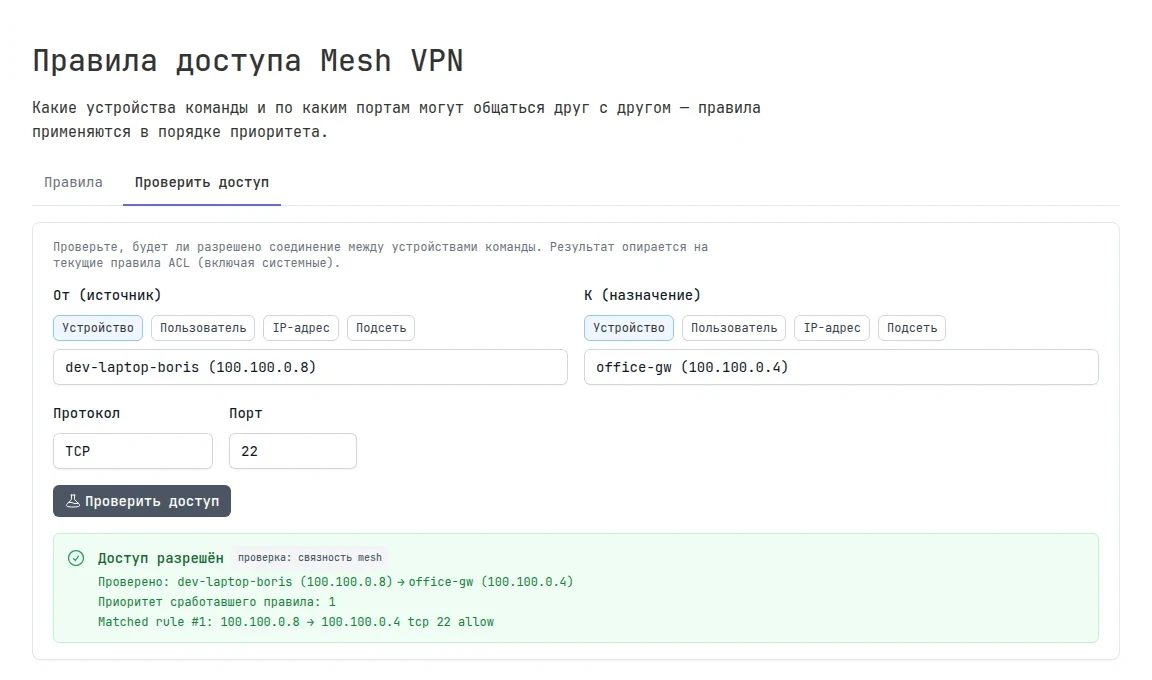Open source device field dev-laptop-boris

[310, 367]
